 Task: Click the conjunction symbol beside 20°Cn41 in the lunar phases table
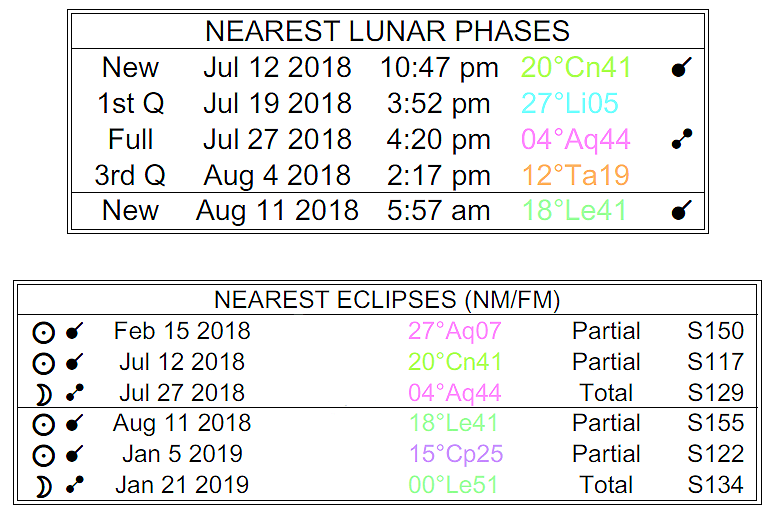(681, 68)
